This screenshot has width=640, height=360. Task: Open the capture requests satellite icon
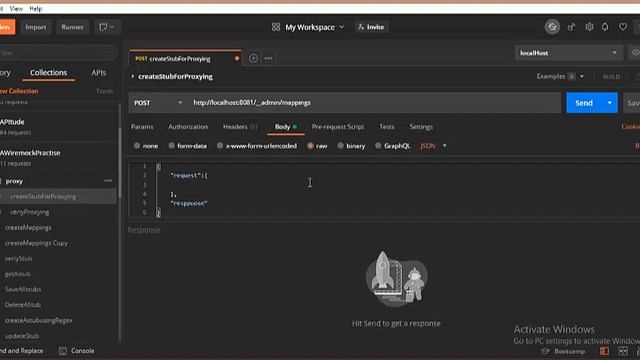click(571, 27)
